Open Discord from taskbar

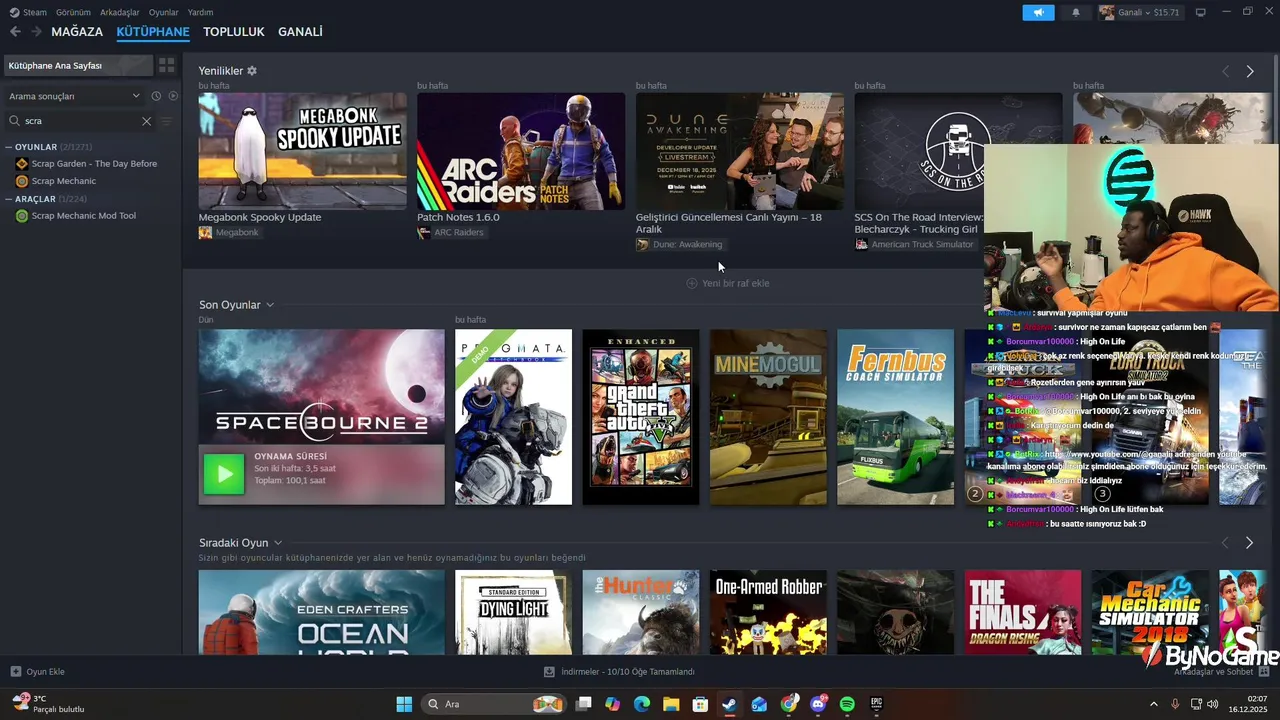tap(818, 704)
